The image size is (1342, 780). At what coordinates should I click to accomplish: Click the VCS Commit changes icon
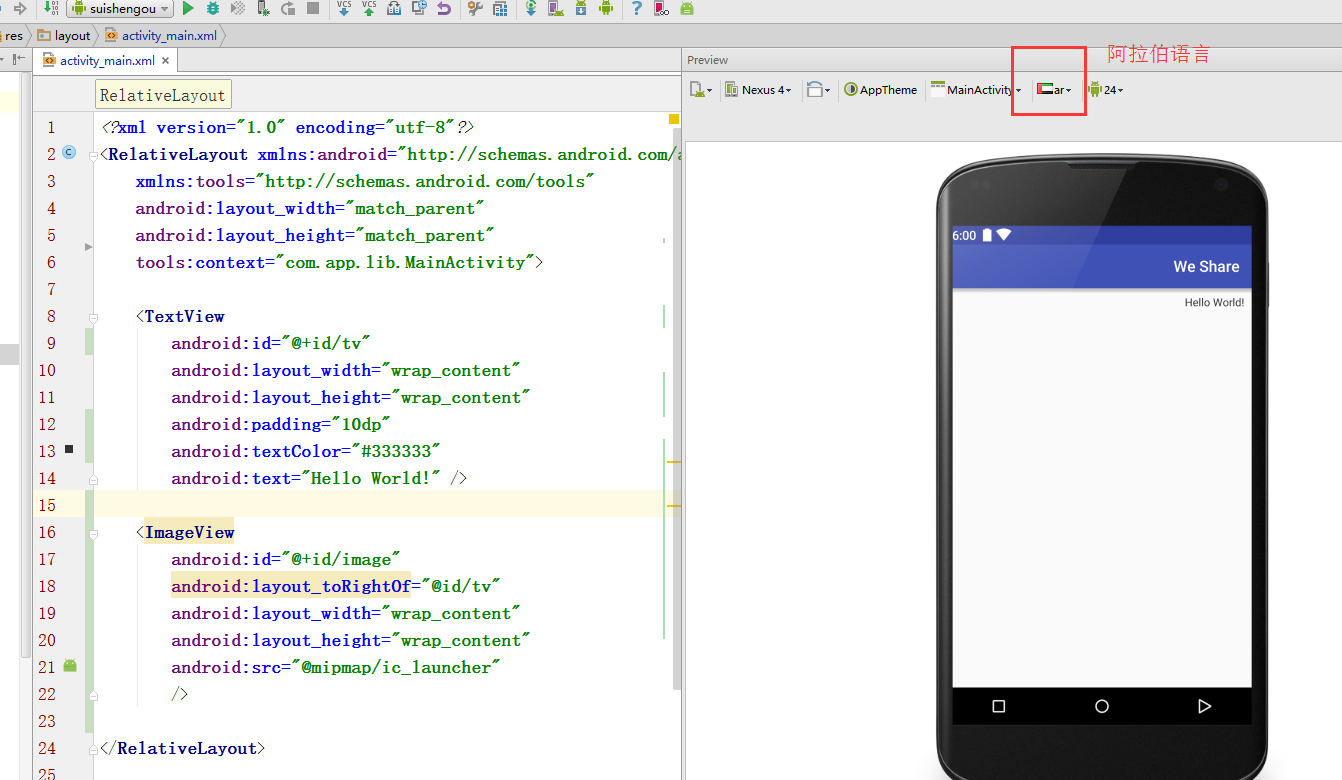tap(369, 9)
